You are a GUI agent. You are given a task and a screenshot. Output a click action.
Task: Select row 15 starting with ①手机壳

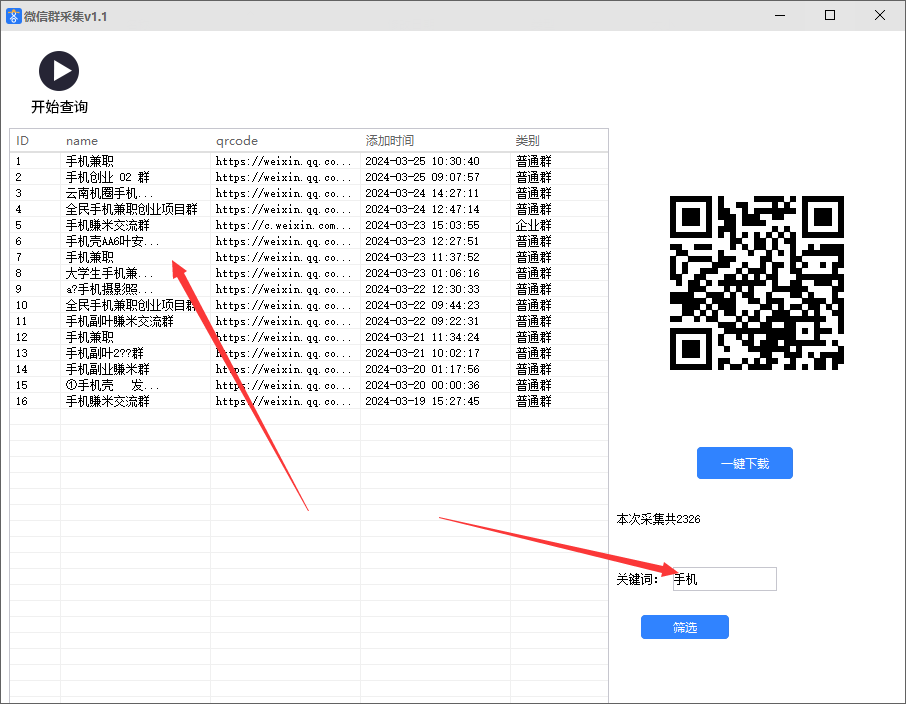coord(112,385)
